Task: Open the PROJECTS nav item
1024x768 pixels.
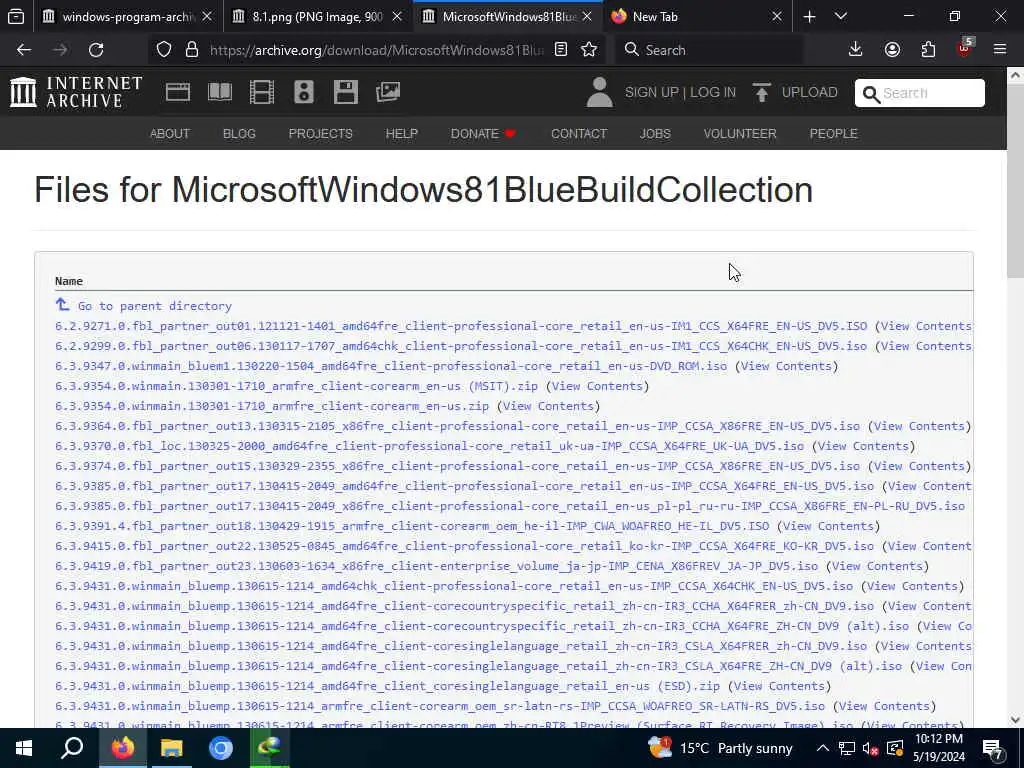Action: point(321,134)
